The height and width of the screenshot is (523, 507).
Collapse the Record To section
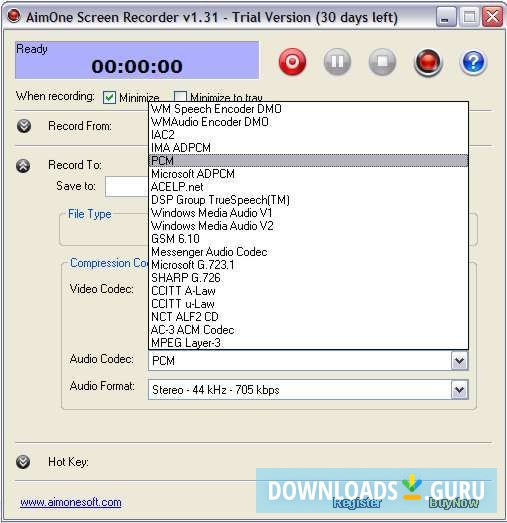click(23, 165)
